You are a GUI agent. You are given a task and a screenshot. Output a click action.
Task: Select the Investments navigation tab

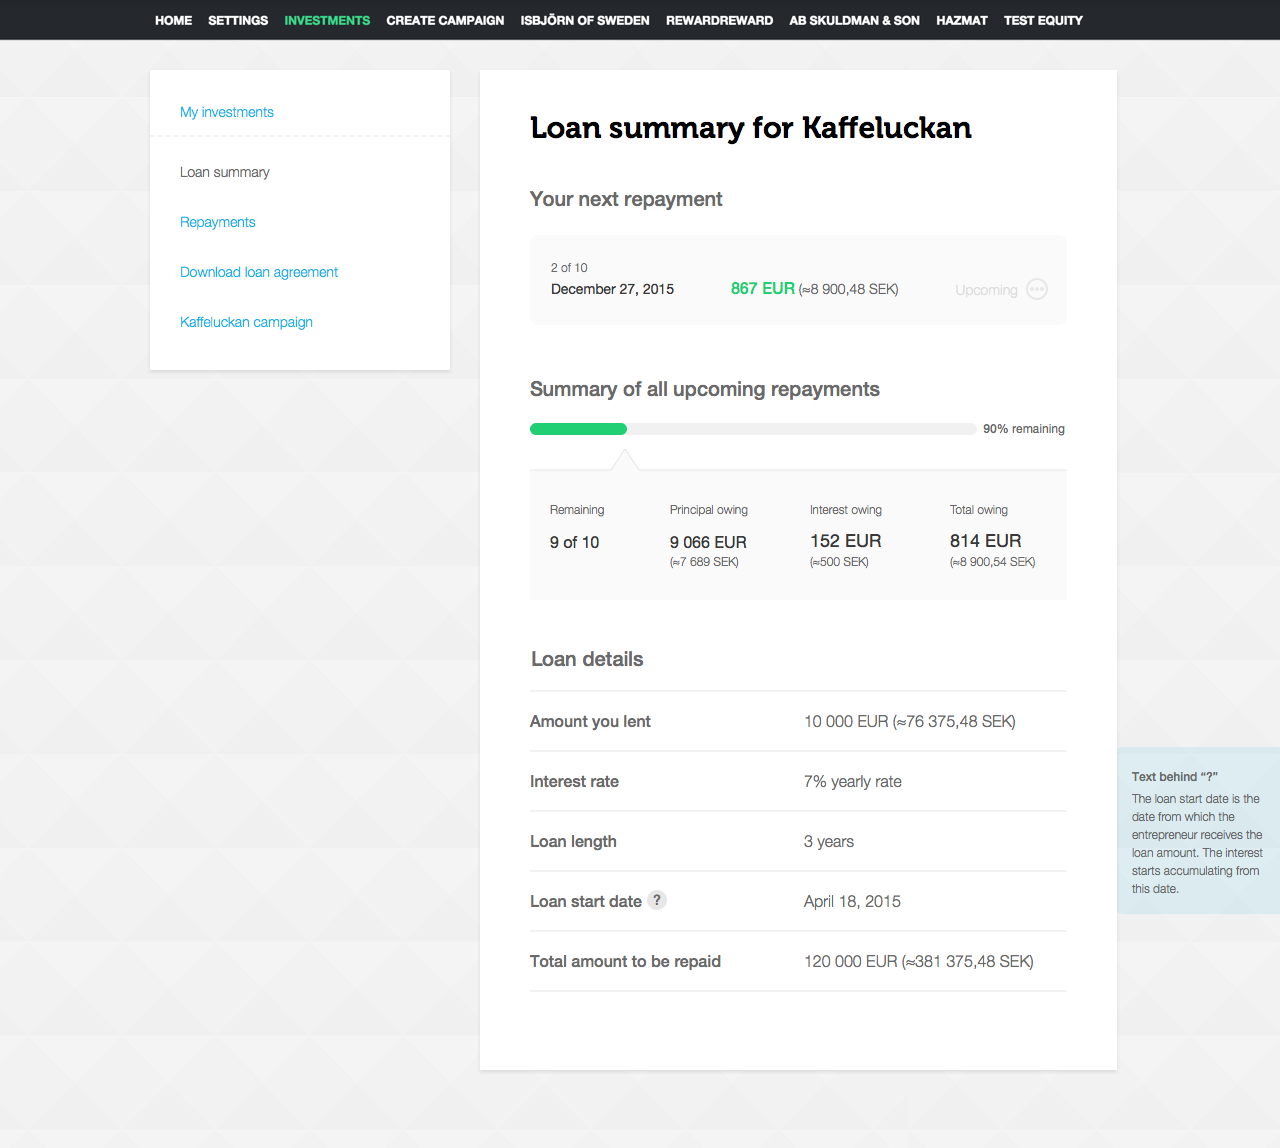point(327,20)
